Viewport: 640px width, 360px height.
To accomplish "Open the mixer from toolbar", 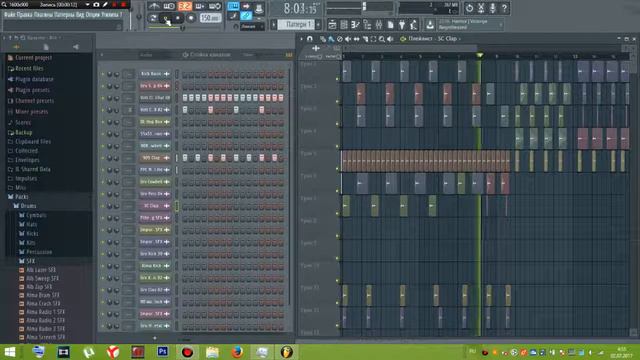I will click(x=379, y=25).
